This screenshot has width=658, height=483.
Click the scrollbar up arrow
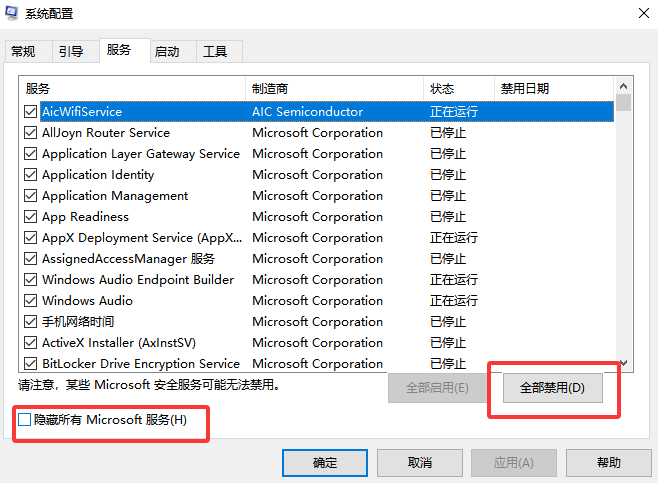pos(624,86)
